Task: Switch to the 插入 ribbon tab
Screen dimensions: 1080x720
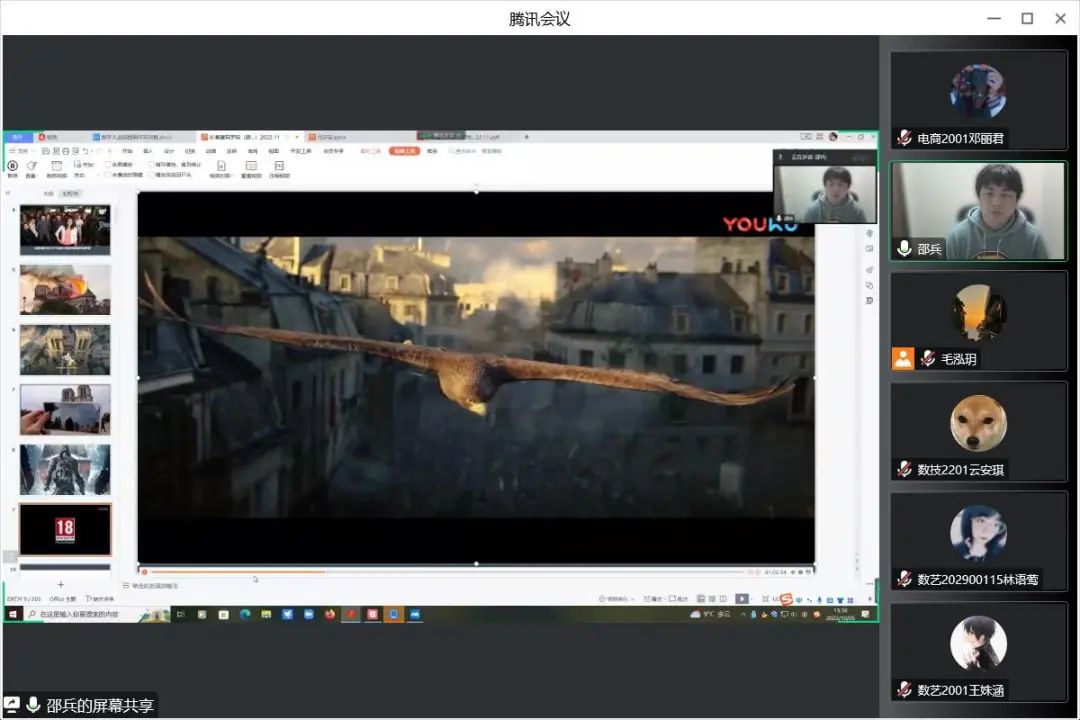Action: 147,151
